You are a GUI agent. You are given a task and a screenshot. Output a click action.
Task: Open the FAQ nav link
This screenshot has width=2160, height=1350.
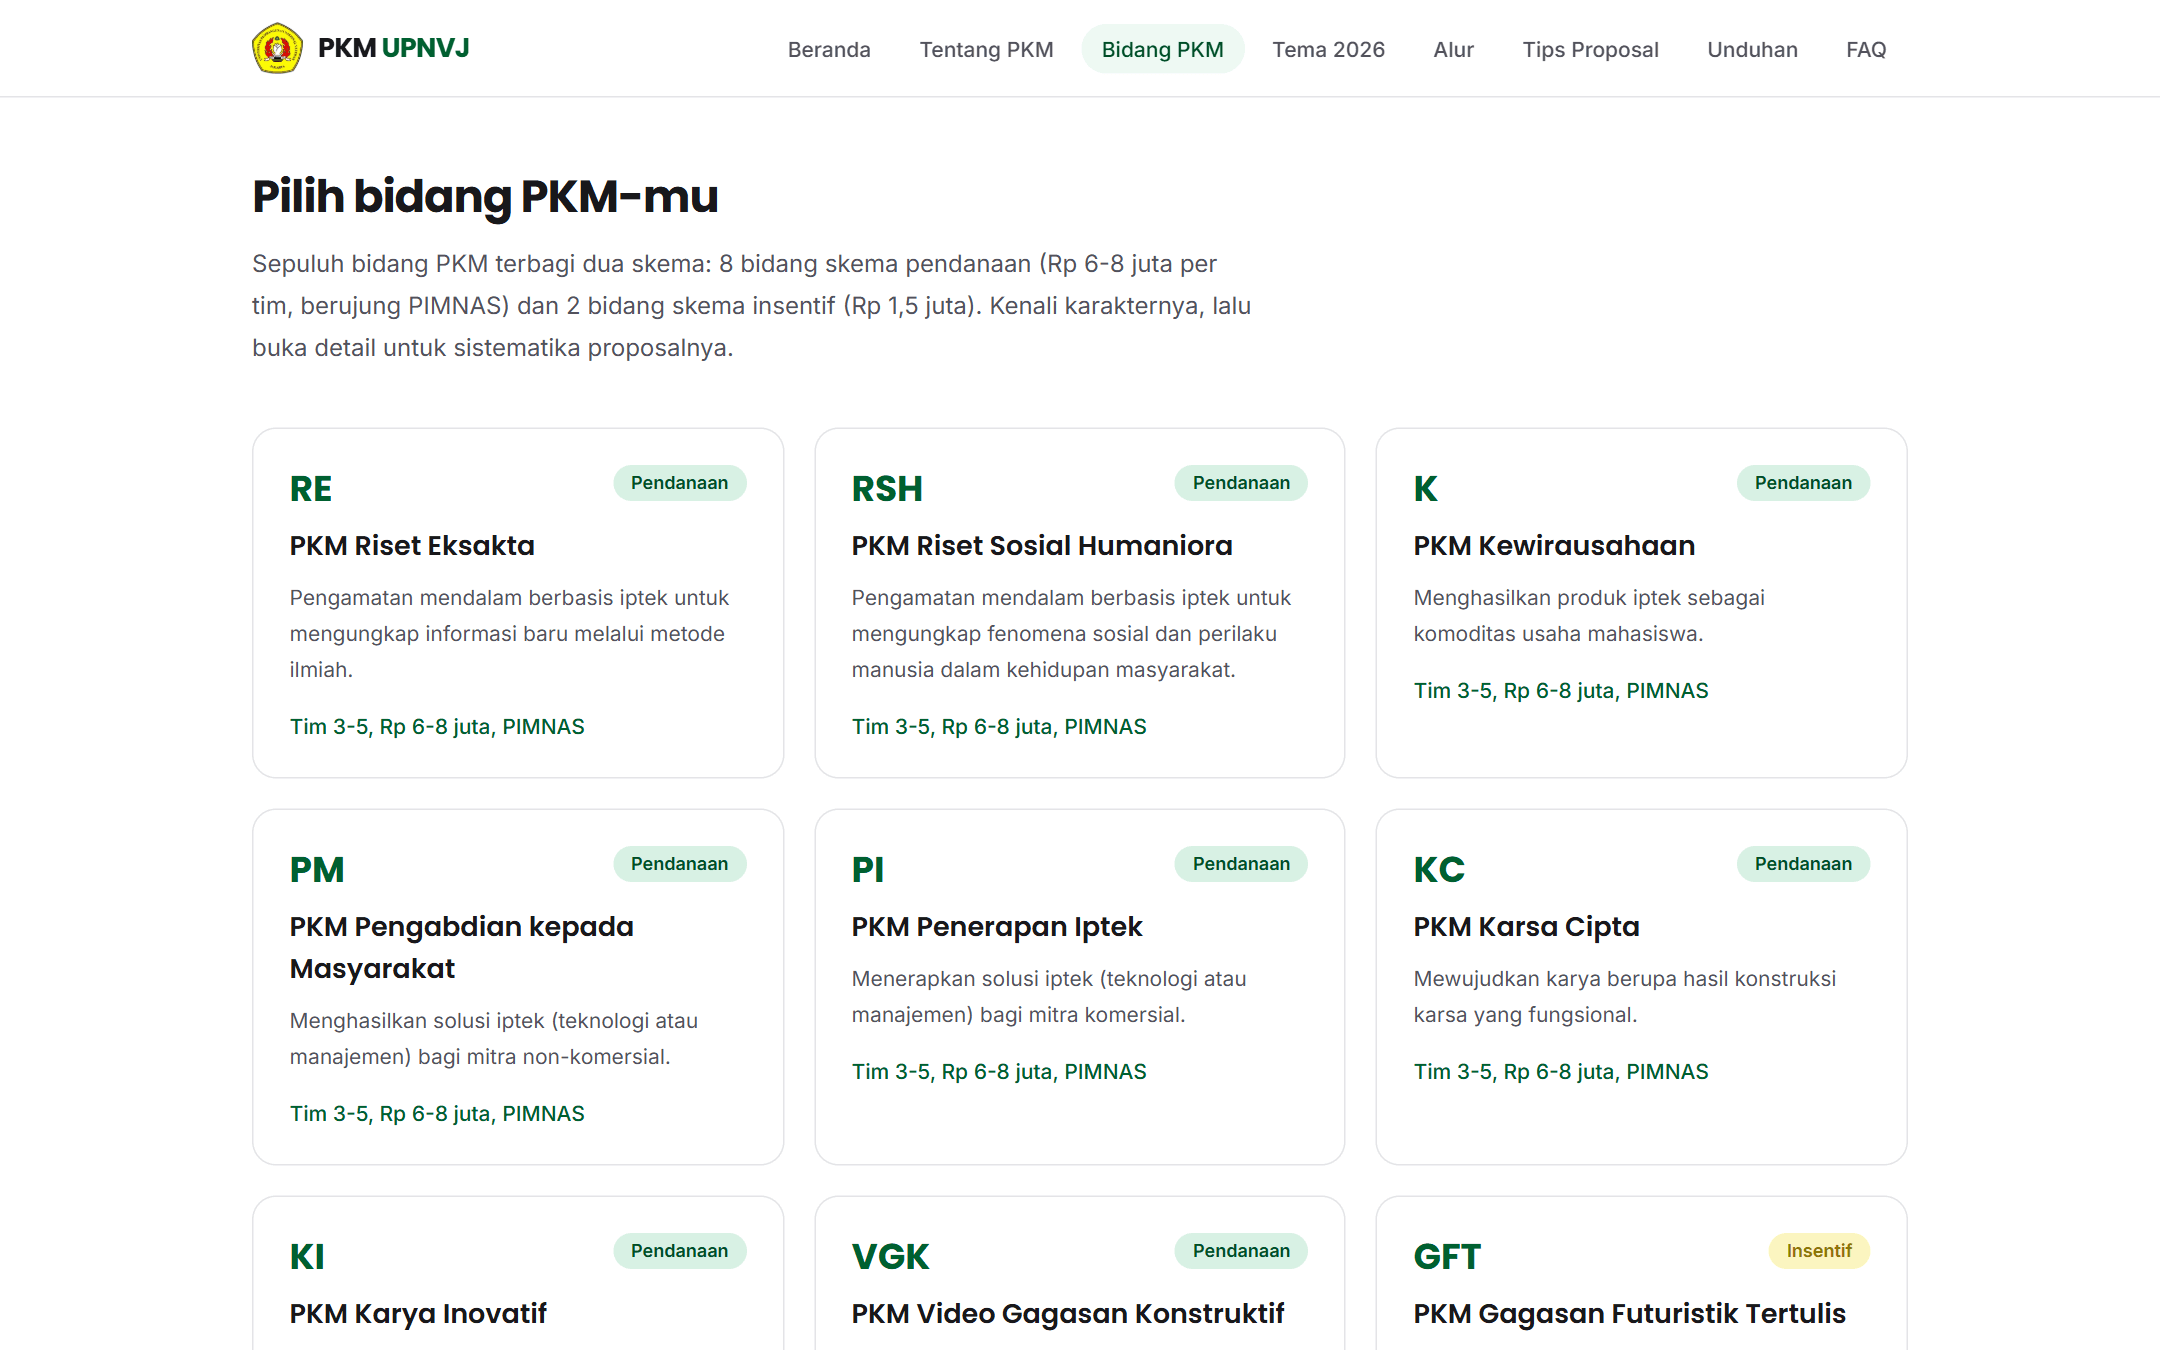point(1866,49)
